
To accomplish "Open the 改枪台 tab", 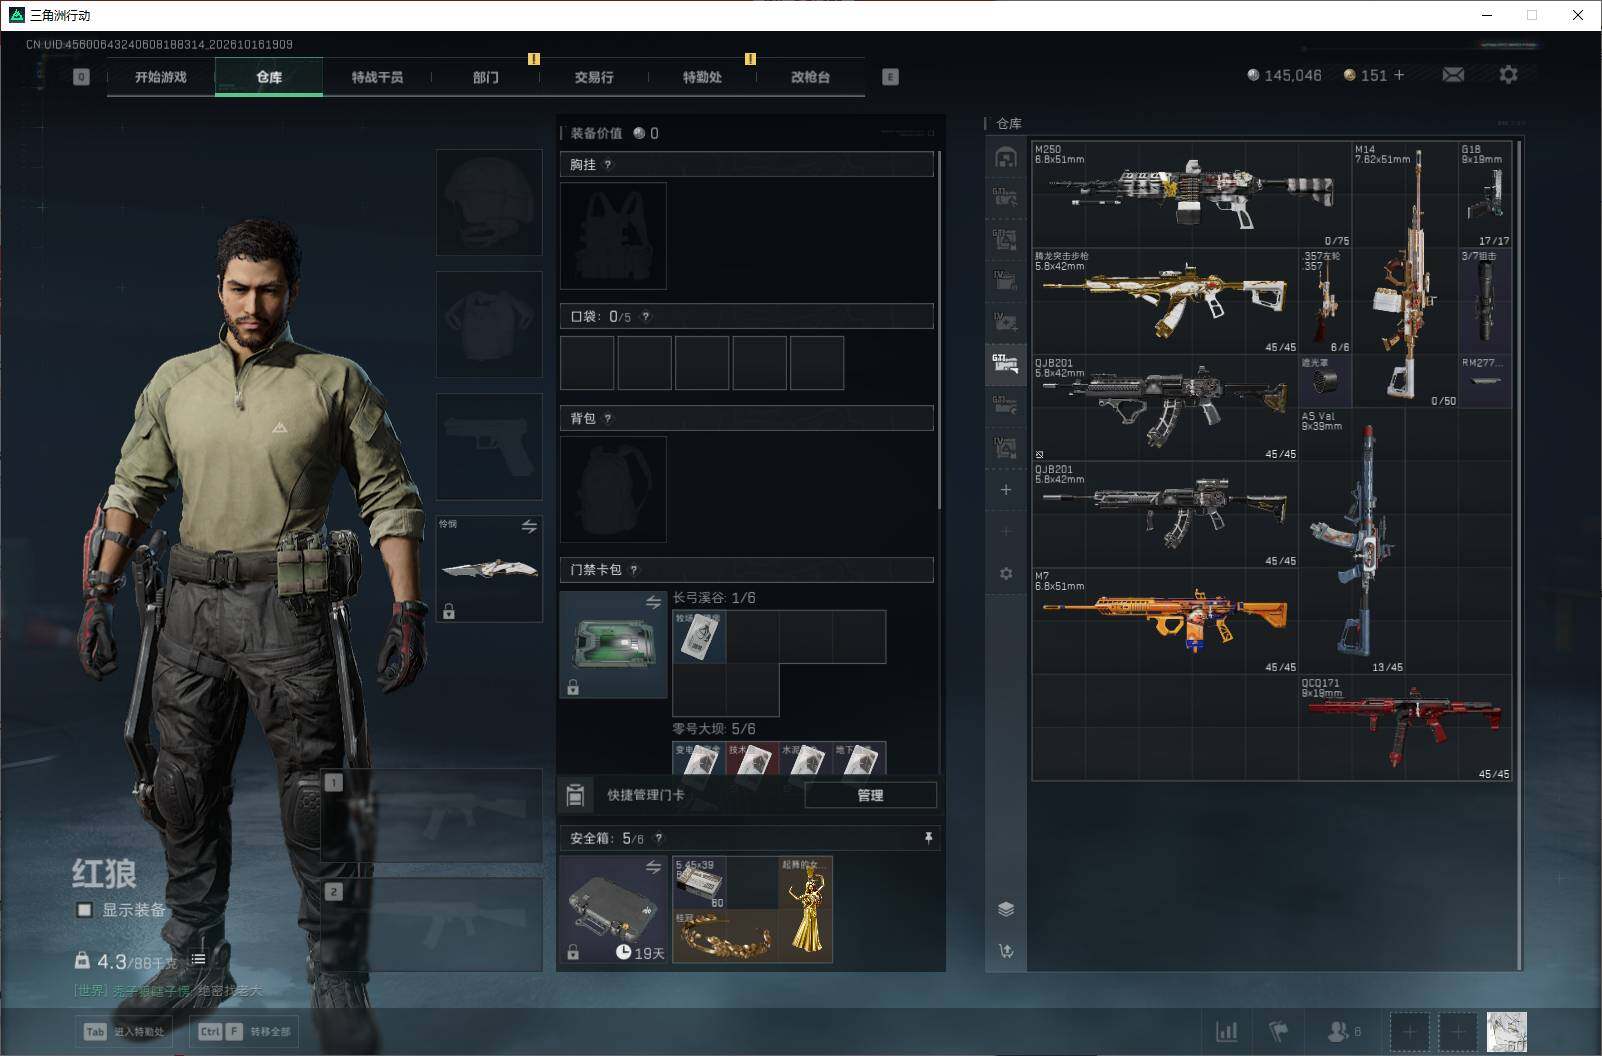I will (x=810, y=77).
